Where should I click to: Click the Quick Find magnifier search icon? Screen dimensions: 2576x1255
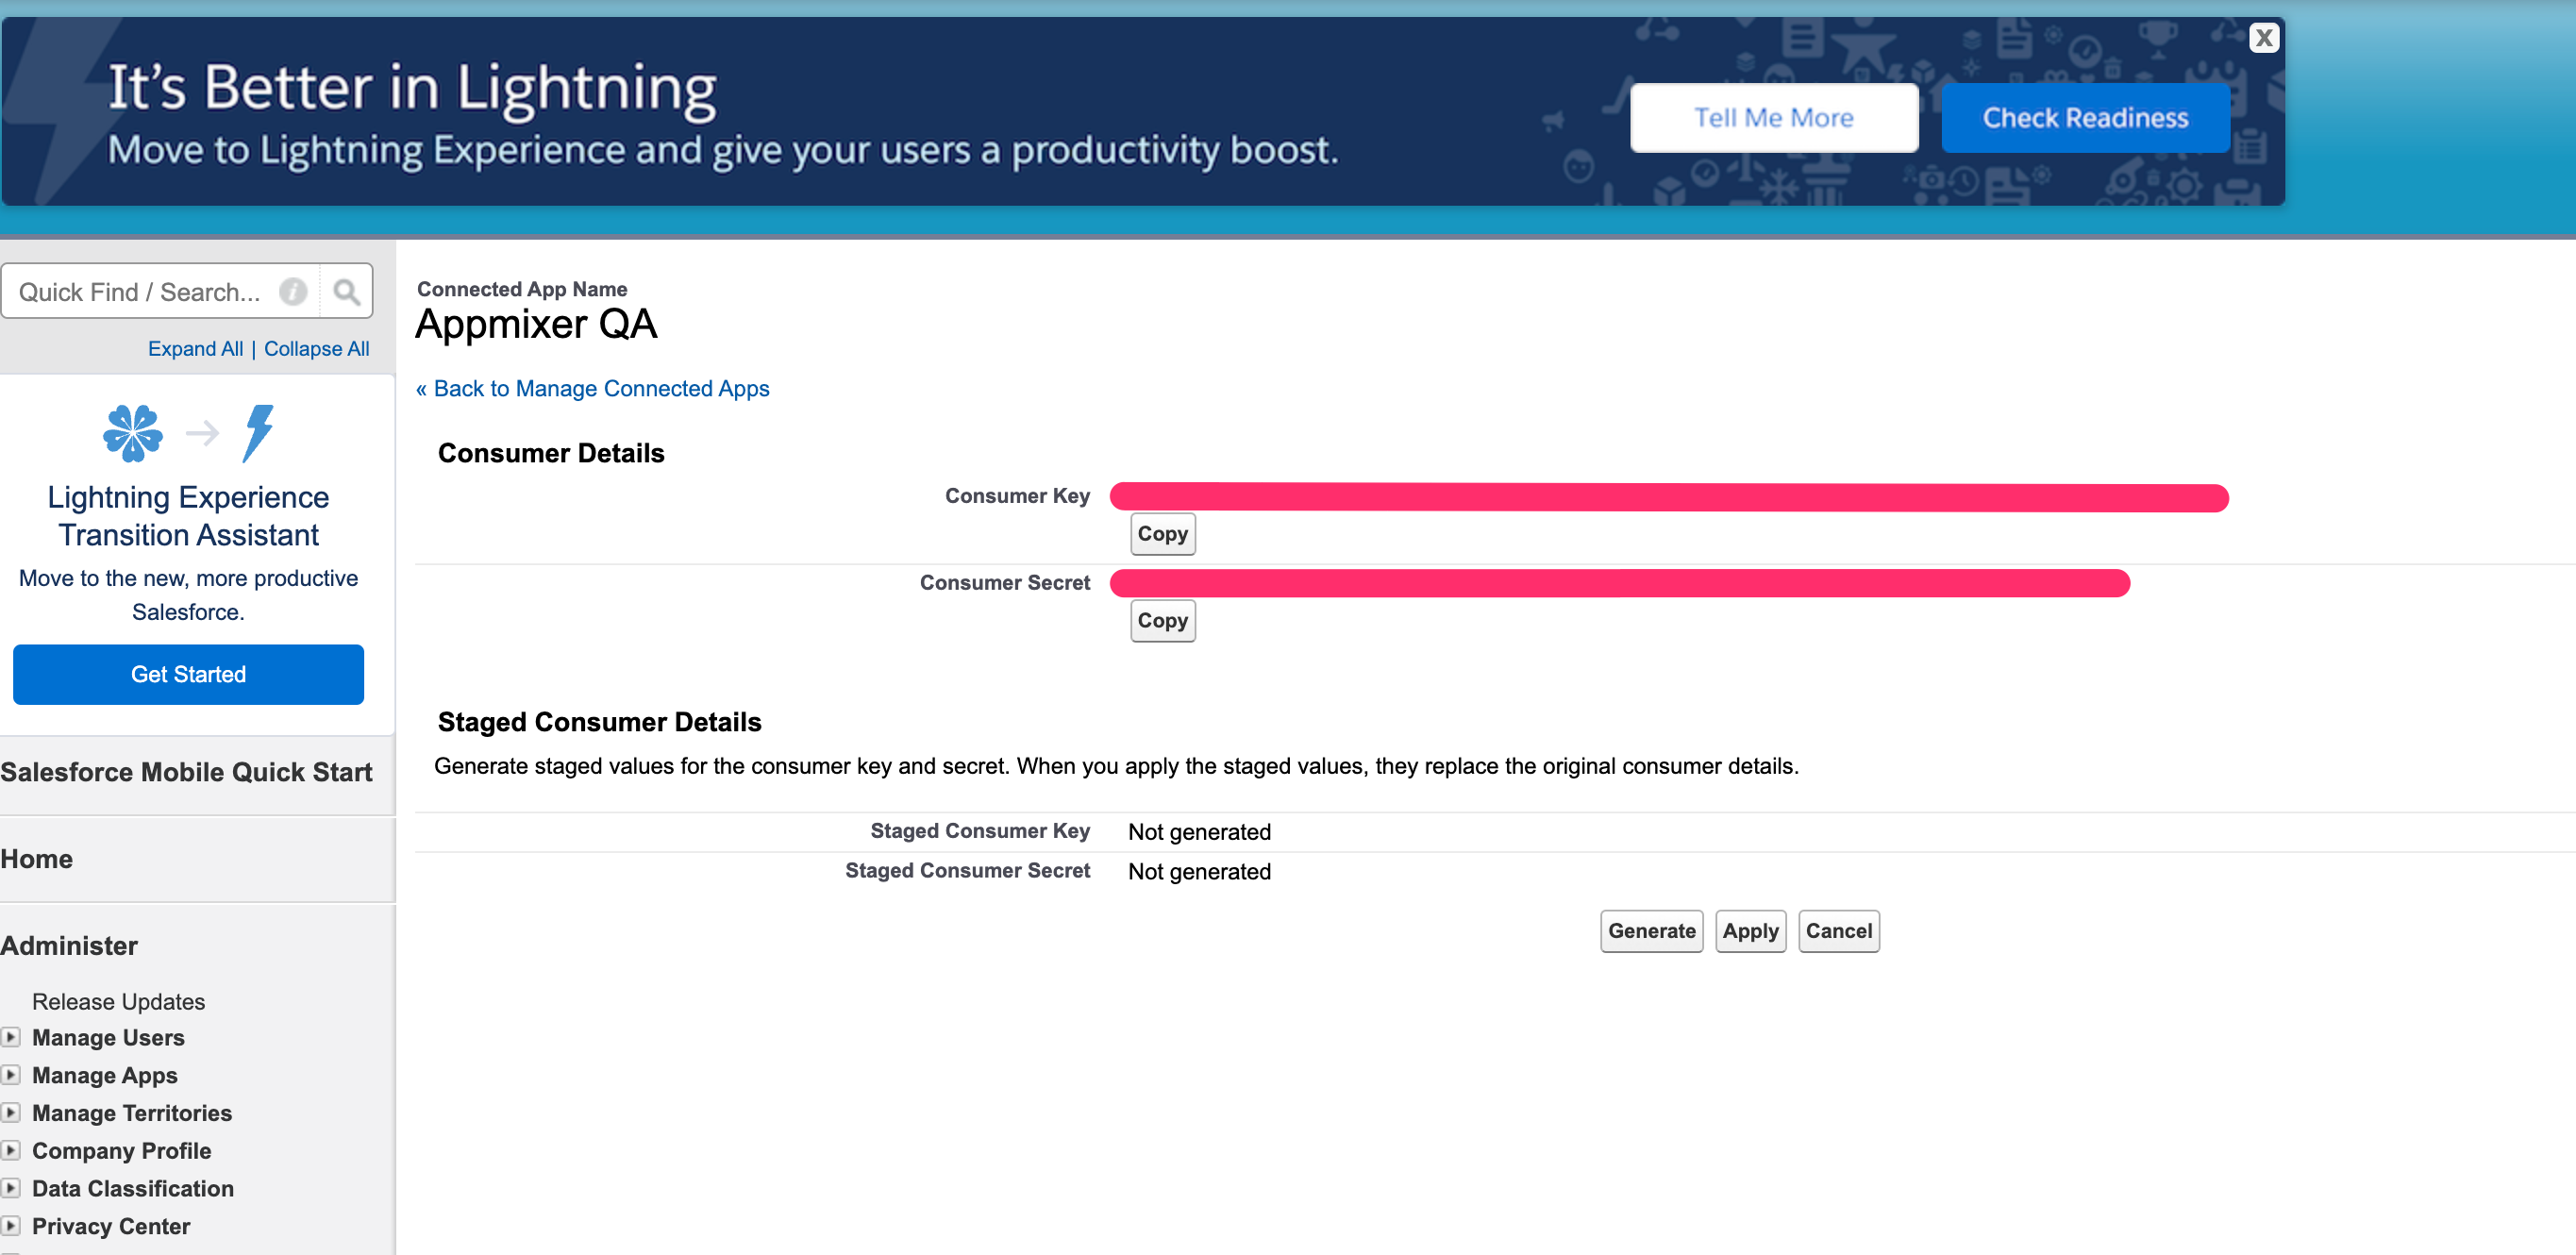tap(346, 291)
